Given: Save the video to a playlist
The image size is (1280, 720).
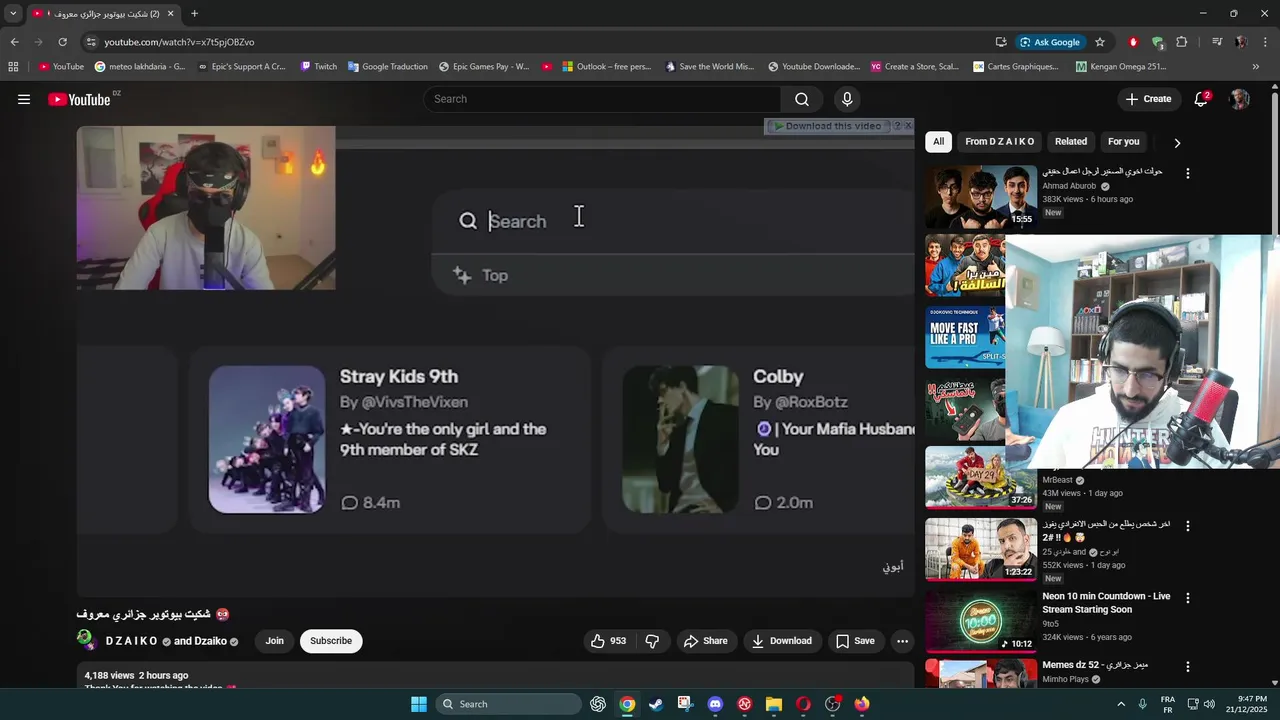Looking at the screenshot, I should (x=856, y=641).
